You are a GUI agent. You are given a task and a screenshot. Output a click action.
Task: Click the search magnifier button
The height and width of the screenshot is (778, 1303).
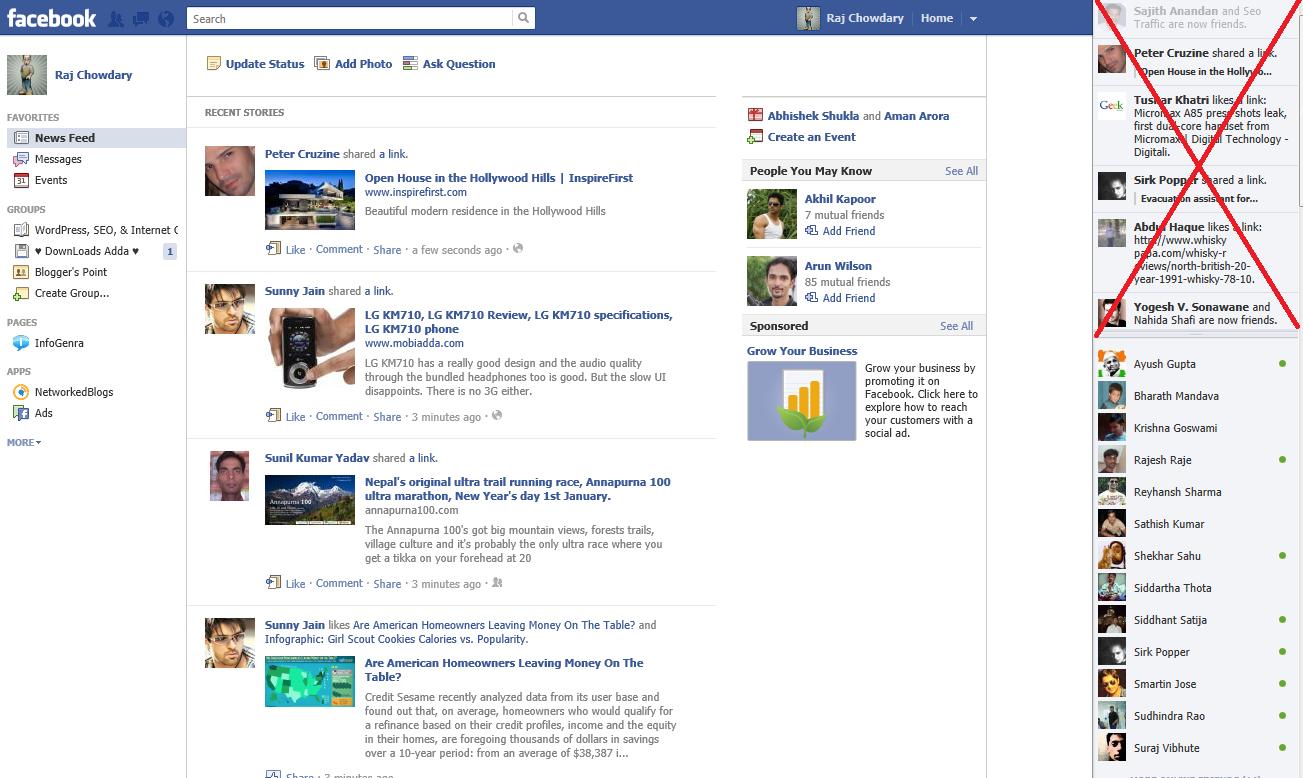point(523,18)
